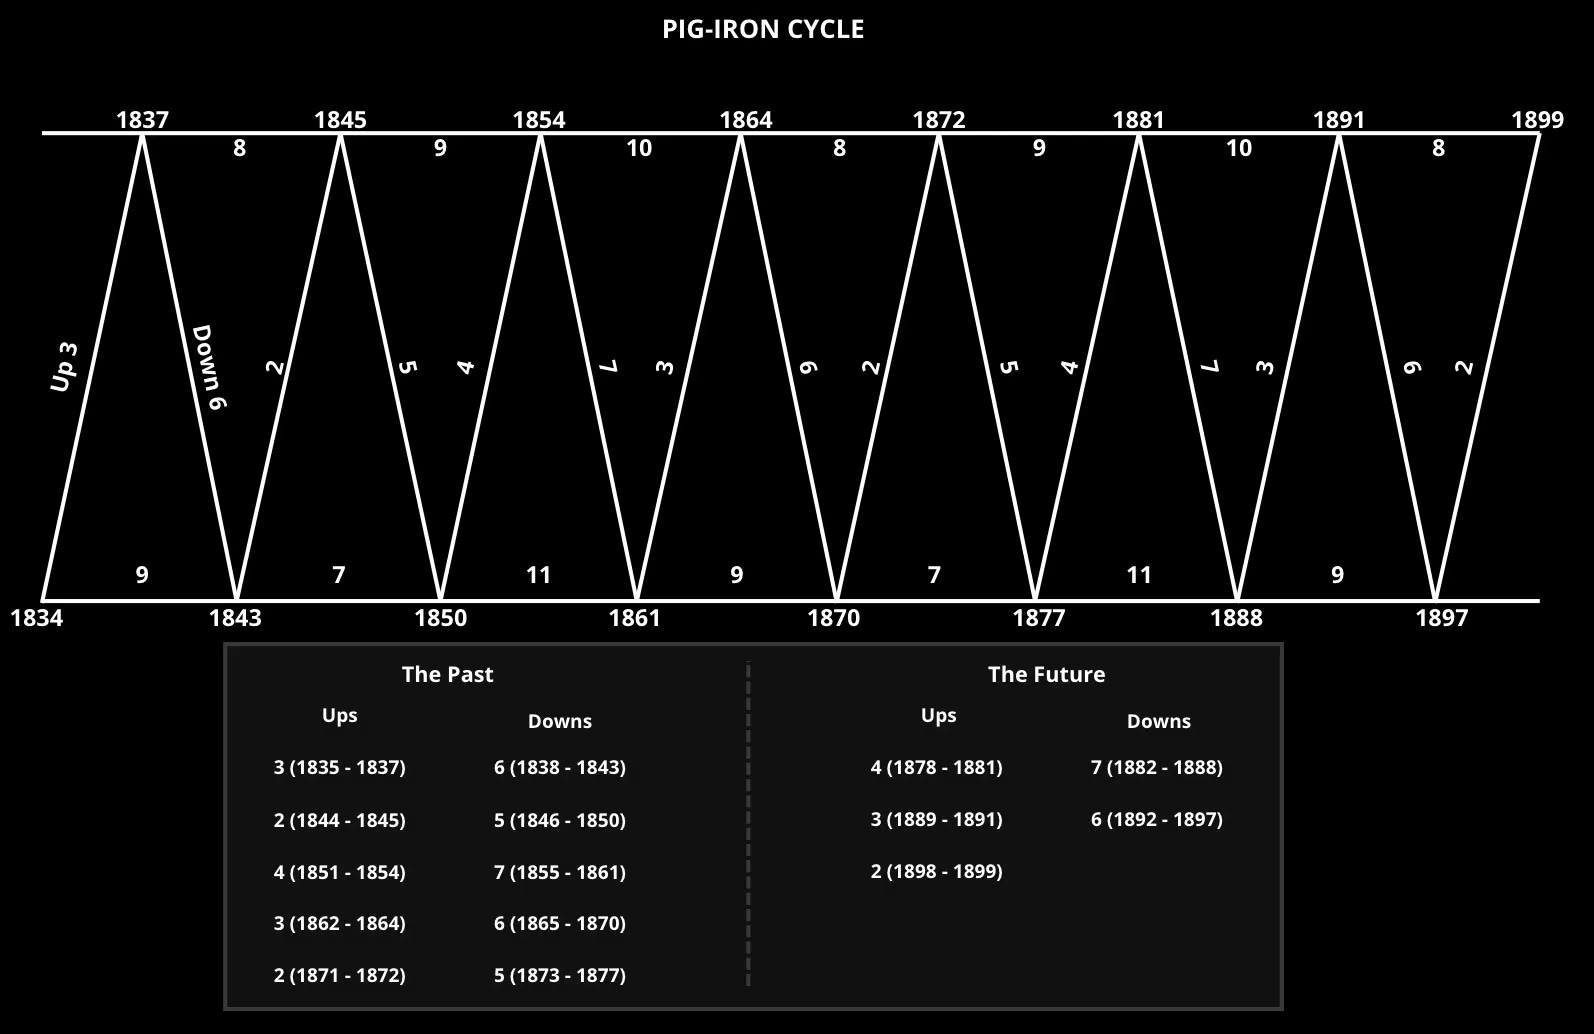Image resolution: width=1594 pixels, height=1034 pixels.
Task: Click the 1881 peak year label
Action: tap(1138, 120)
